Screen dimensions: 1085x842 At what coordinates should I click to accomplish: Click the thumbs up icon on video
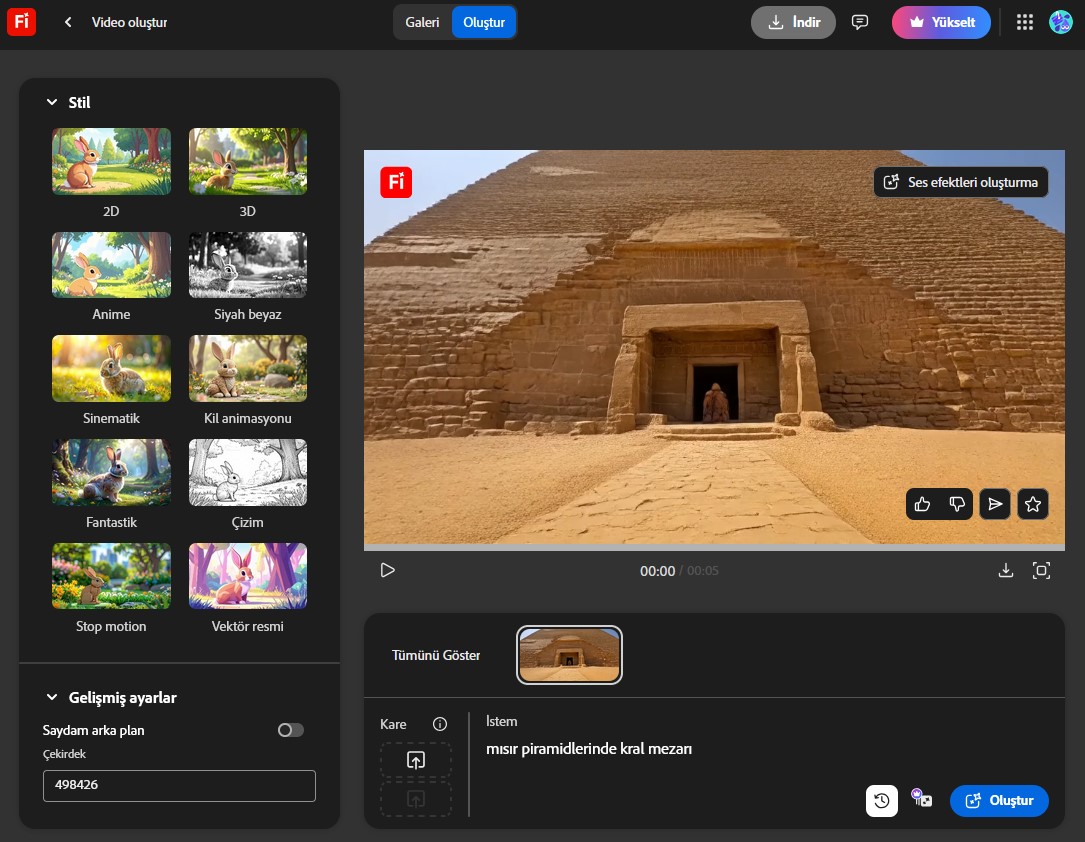922,504
